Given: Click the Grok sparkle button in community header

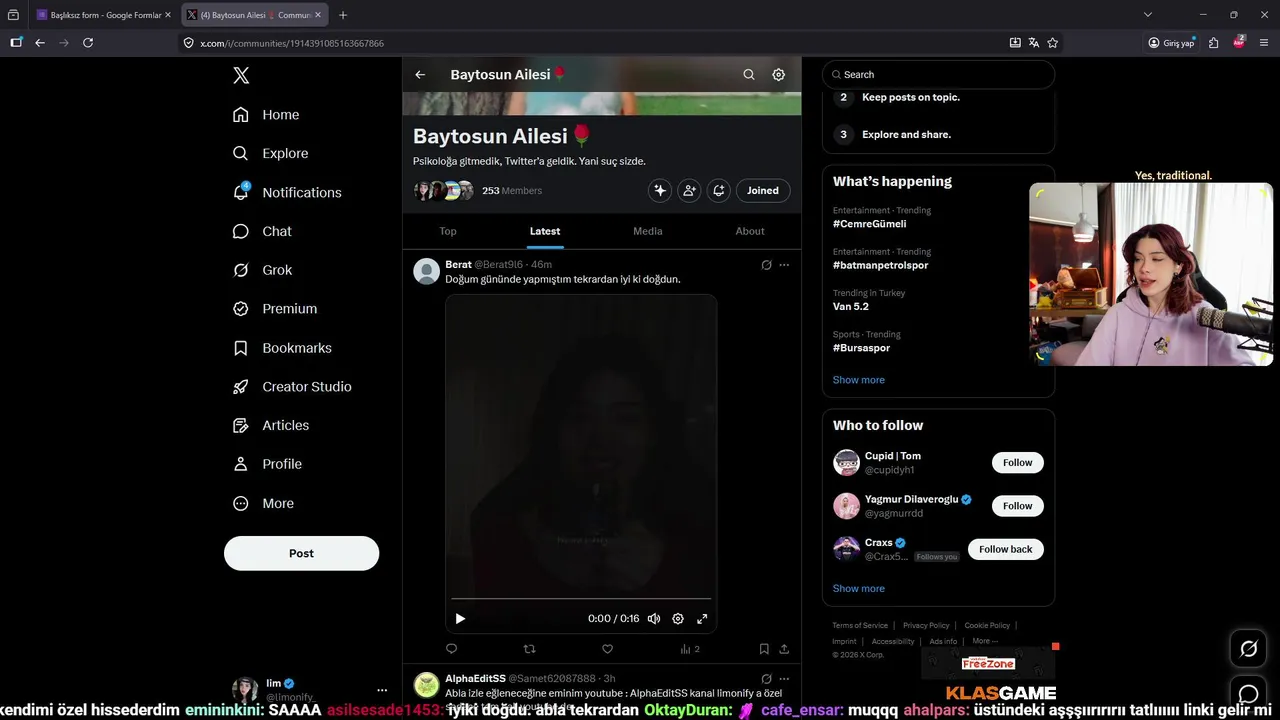Looking at the screenshot, I should coord(660,190).
